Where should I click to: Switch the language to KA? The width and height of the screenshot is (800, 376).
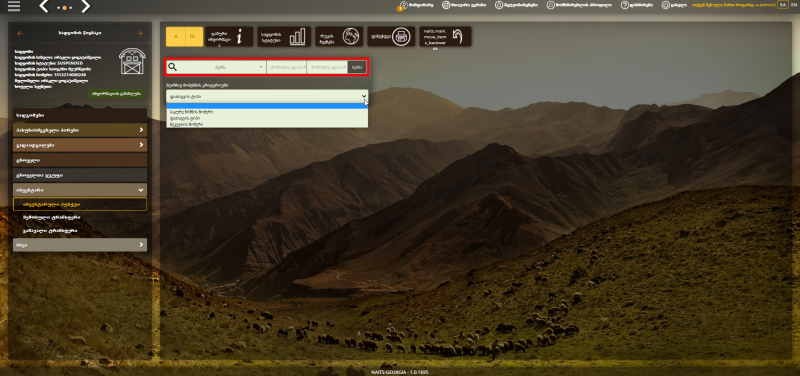pyautogui.click(x=782, y=5)
